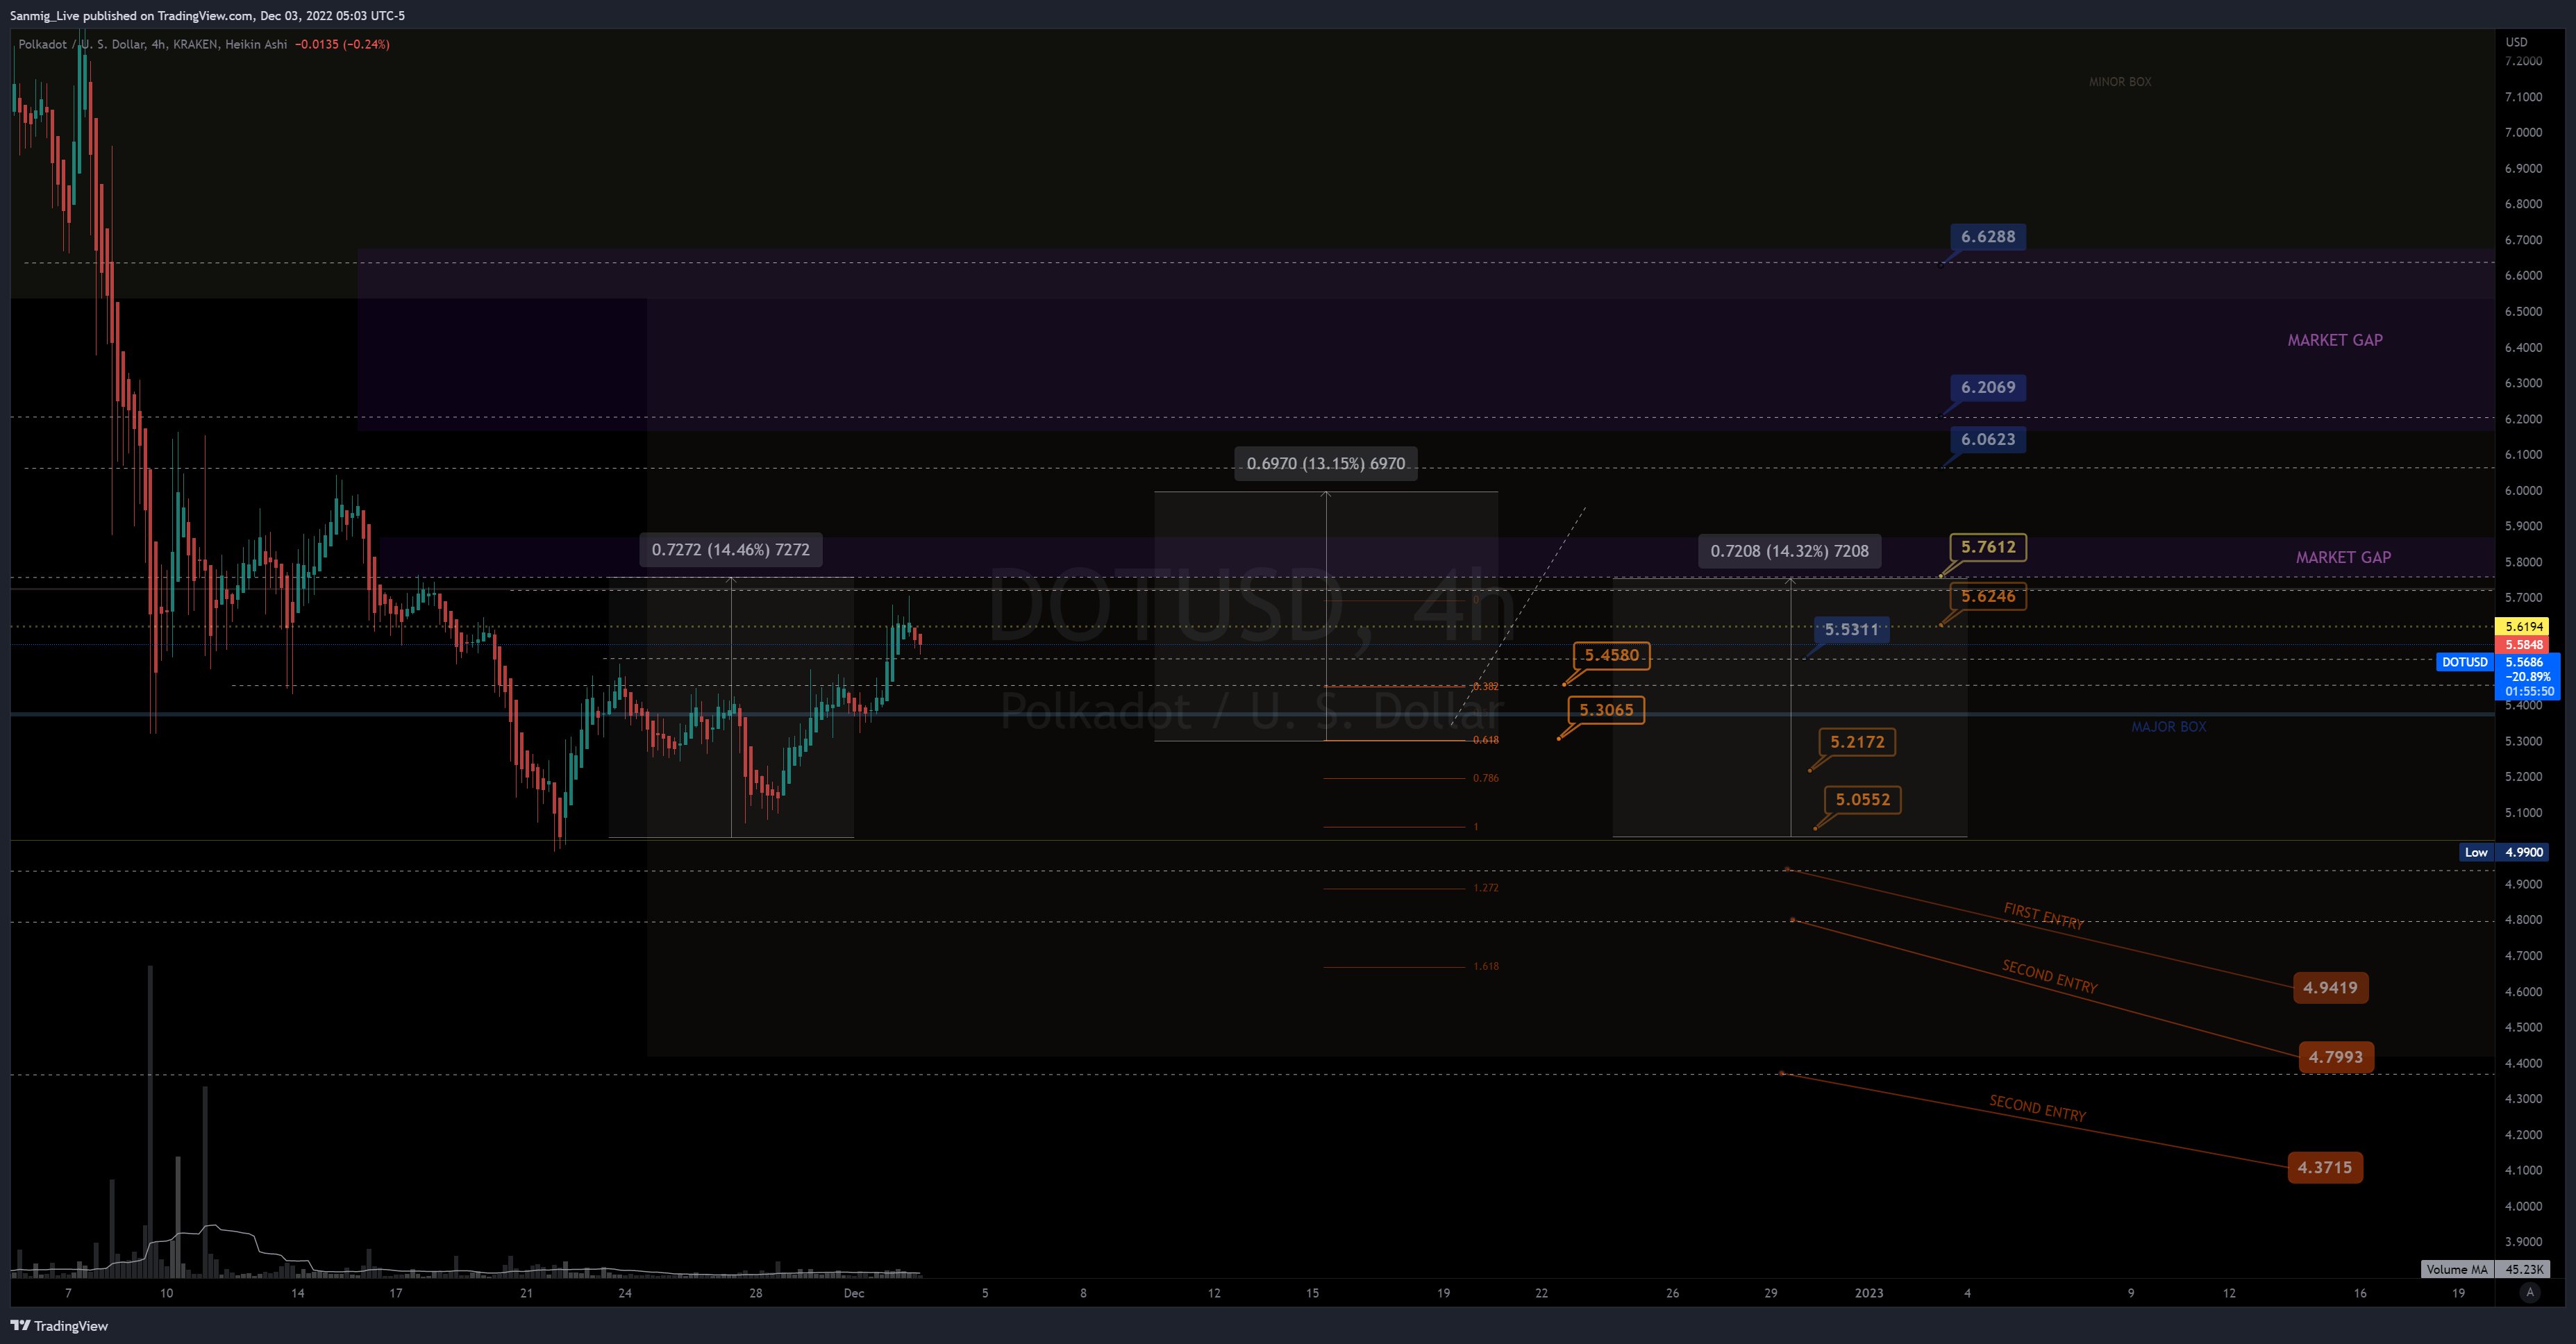Select the blue 5.5311 callout
Screen dimensions: 2576x1344
click(x=1851, y=629)
